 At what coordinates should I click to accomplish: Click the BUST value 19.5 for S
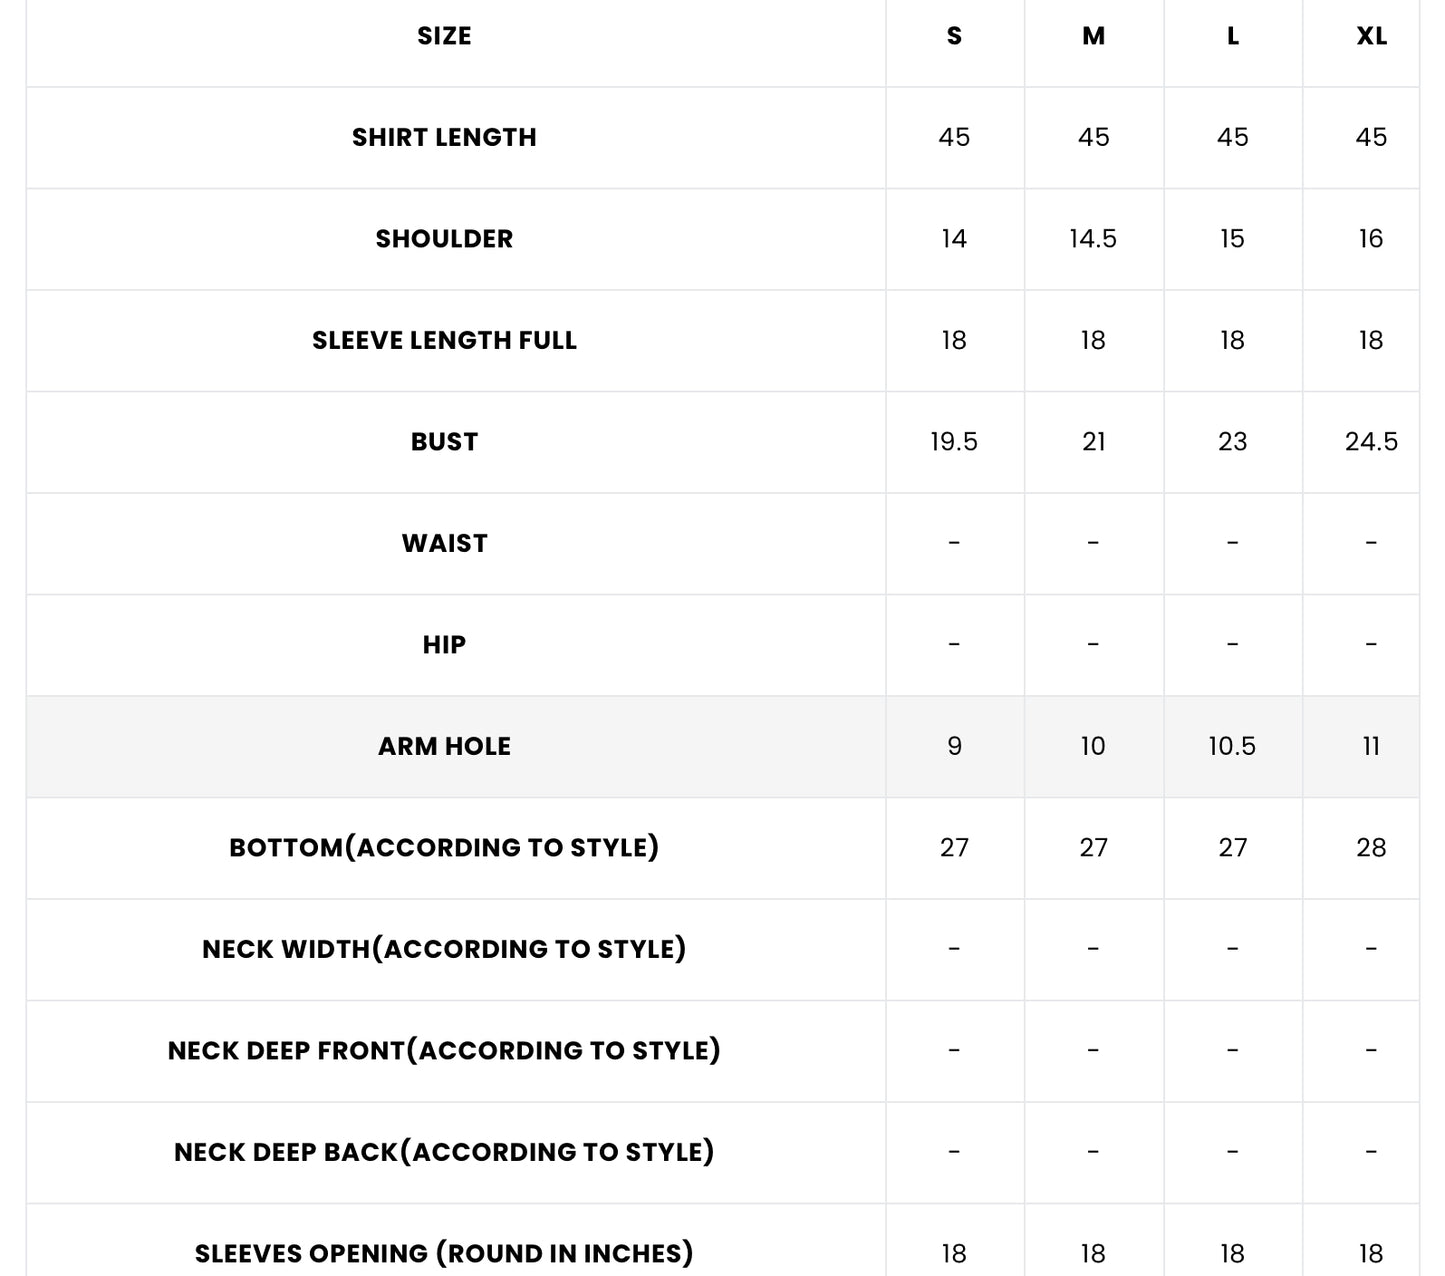[954, 442]
